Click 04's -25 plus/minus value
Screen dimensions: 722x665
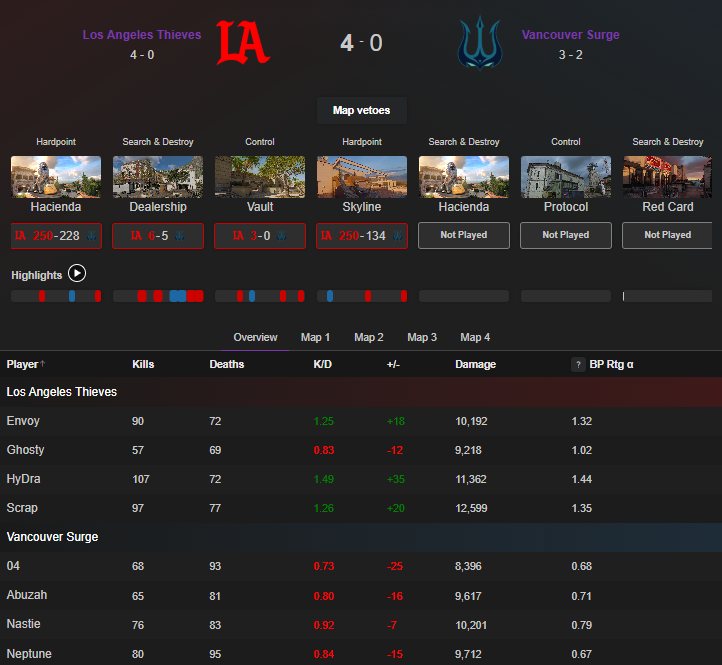[x=395, y=566]
